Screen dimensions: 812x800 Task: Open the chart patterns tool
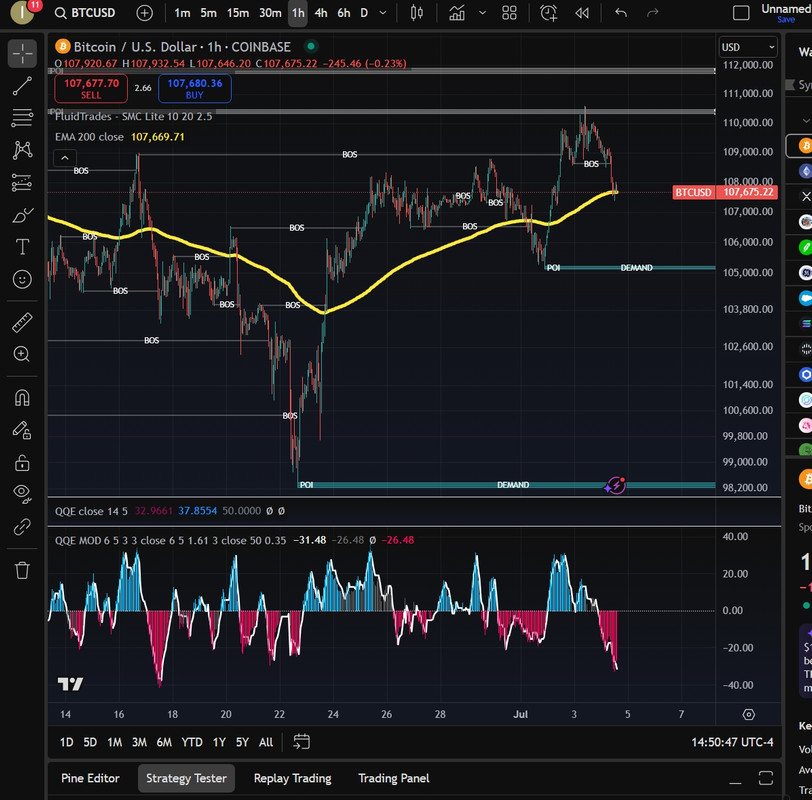(x=22, y=150)
